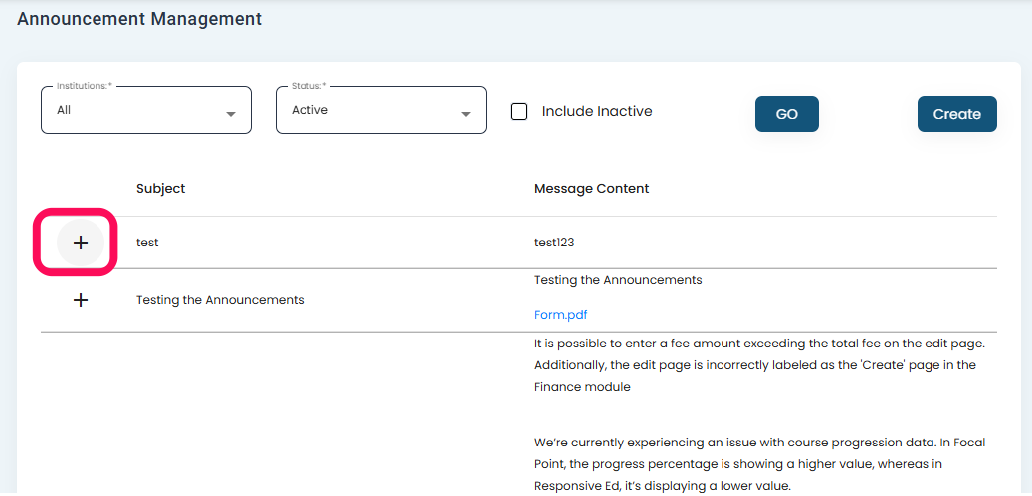Expand the 'test' announcement row plus icon

point(81,243)
